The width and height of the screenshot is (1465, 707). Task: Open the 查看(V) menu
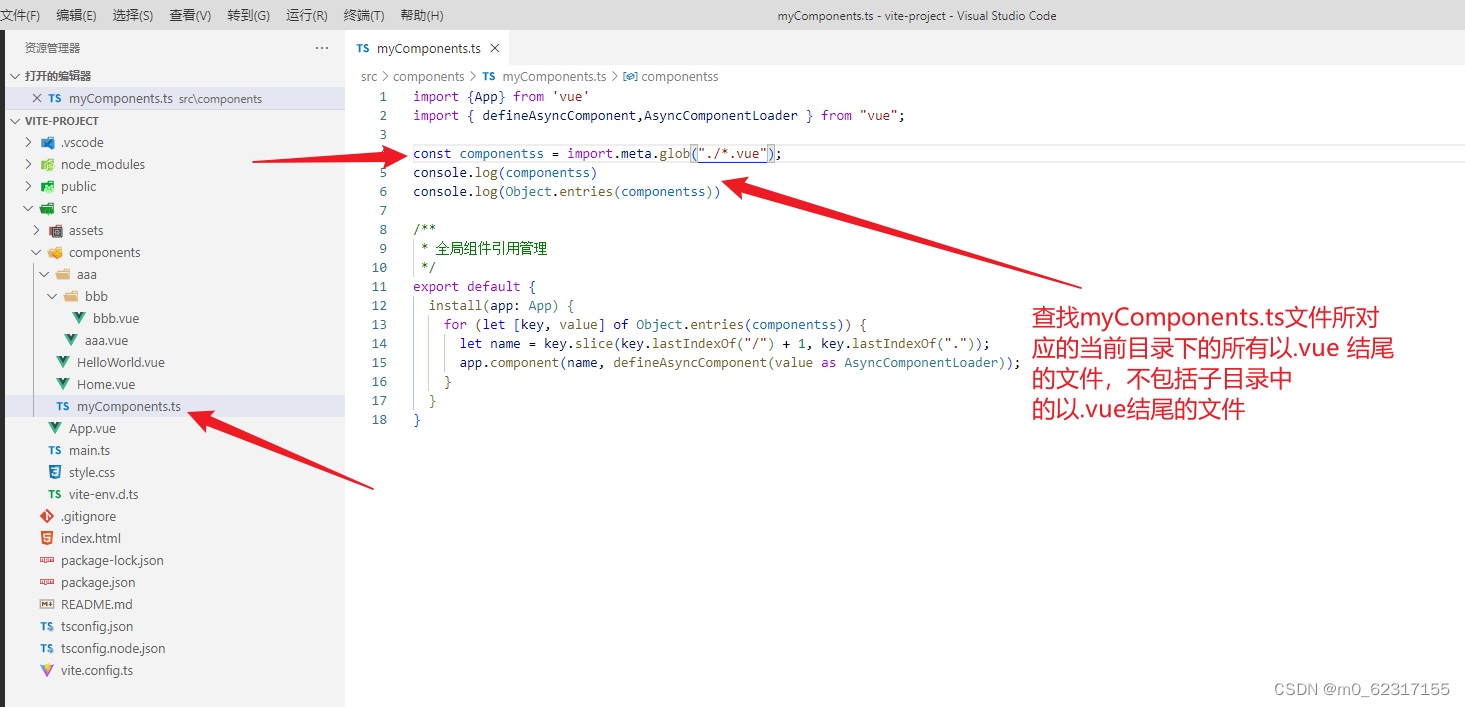190,15
